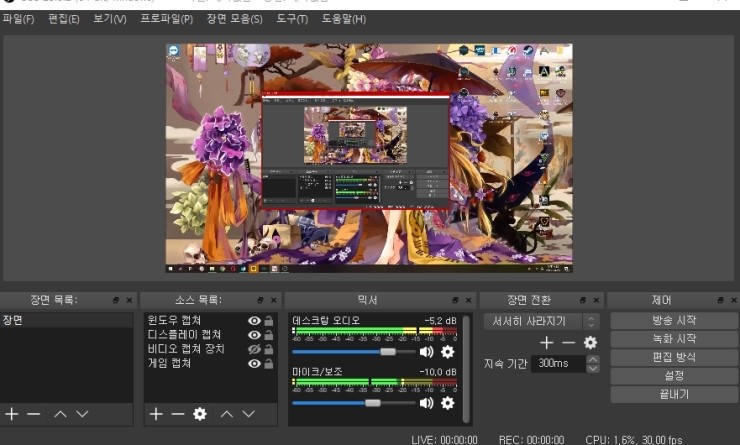Add a new scene with plus icon
Image resolution: width=740 pixels, height=445 pixels.
(x=12, y=414)
